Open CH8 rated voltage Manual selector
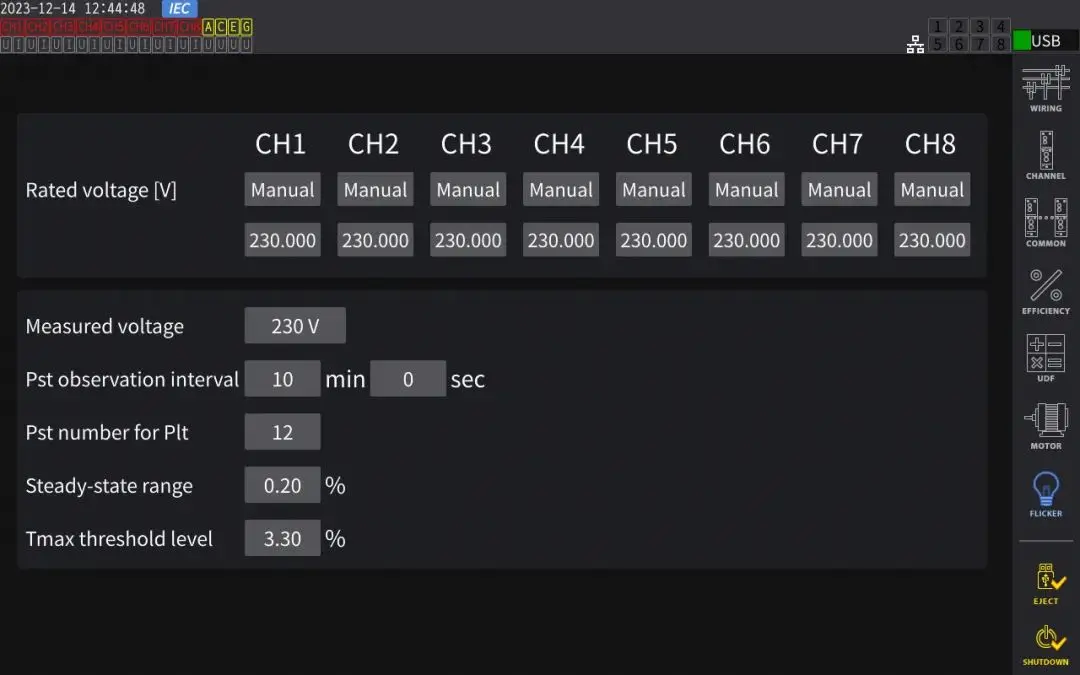This screenshot has height=675, width=1080. point(932,190)
